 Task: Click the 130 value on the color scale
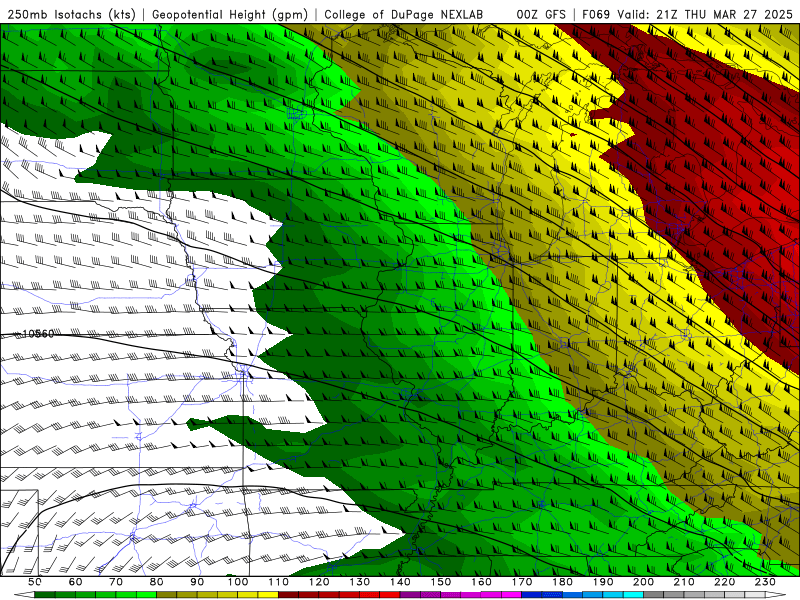[360, 582]
